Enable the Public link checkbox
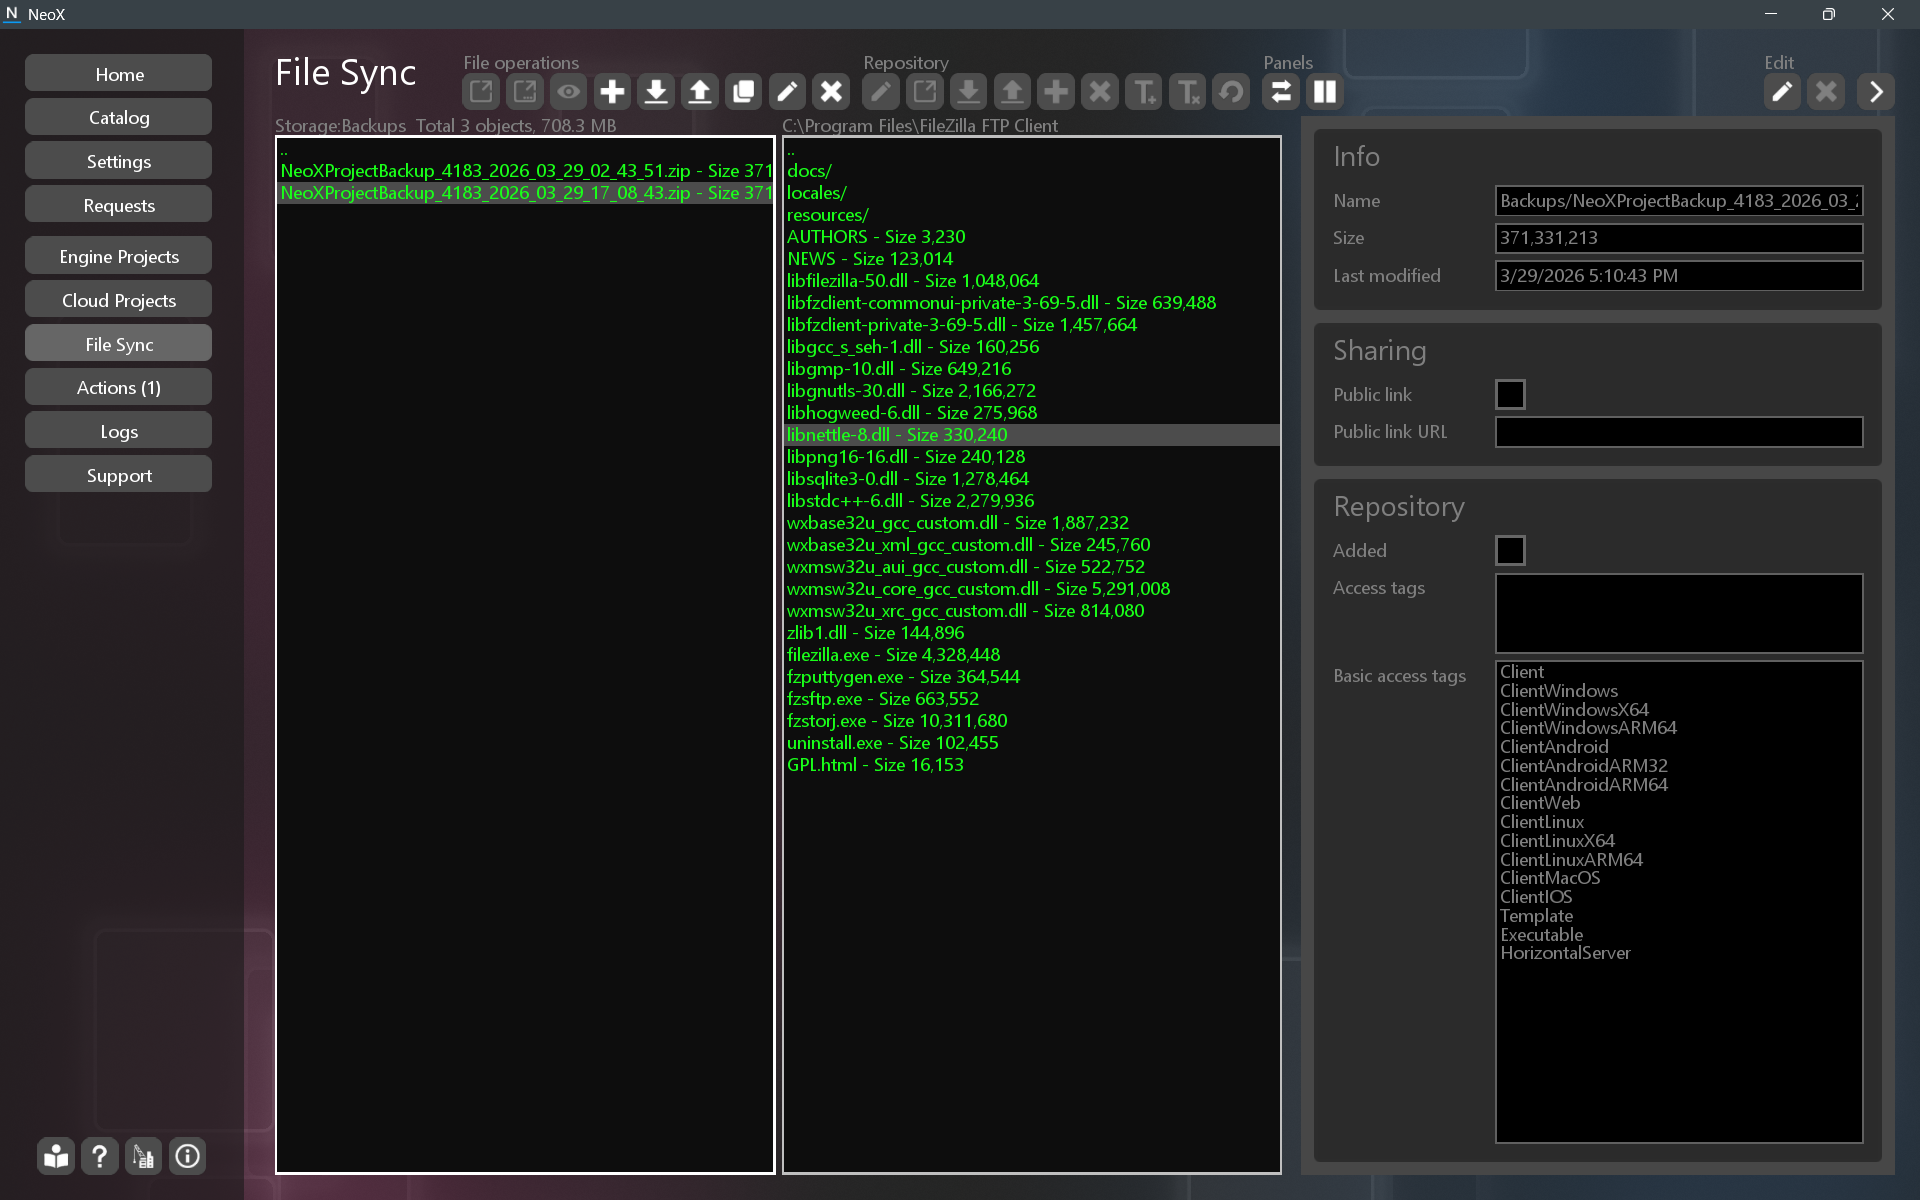The image size is (1920, 1200). pyautogui.click(x=1509, y=394)
